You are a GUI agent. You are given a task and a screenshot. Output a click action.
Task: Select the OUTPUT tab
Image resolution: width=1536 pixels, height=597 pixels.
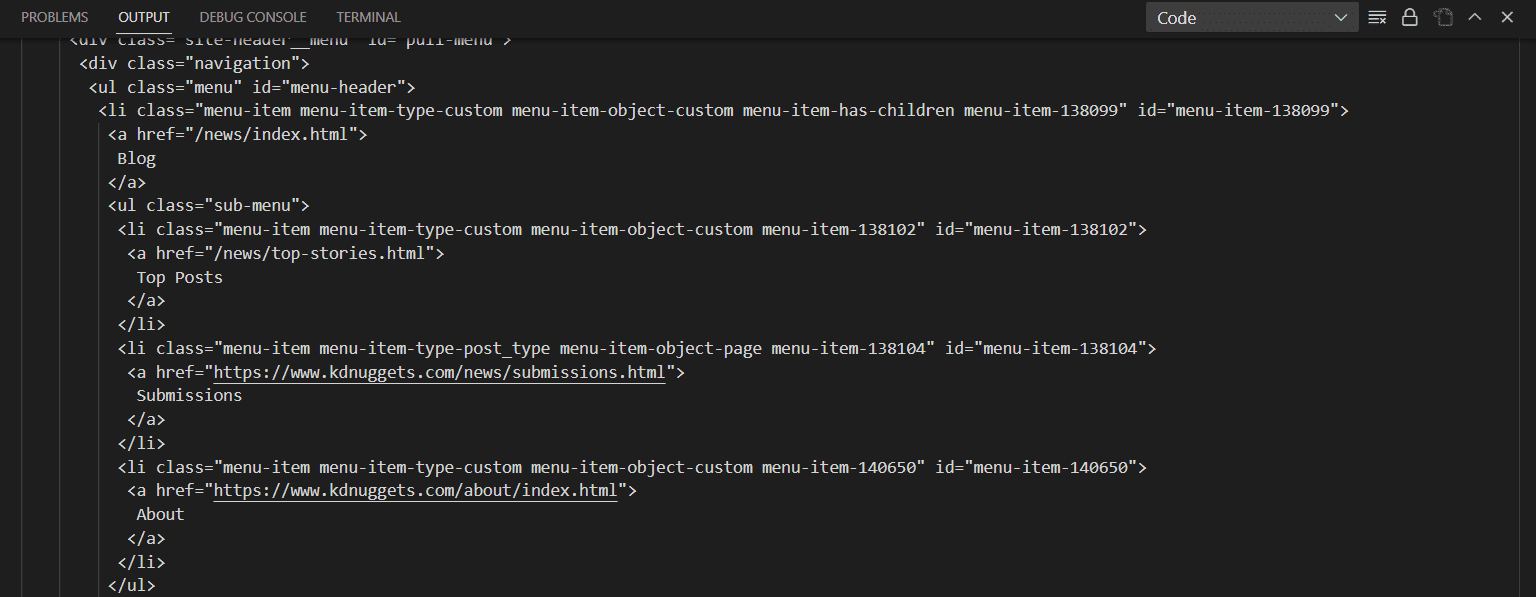tap(144, 17)
